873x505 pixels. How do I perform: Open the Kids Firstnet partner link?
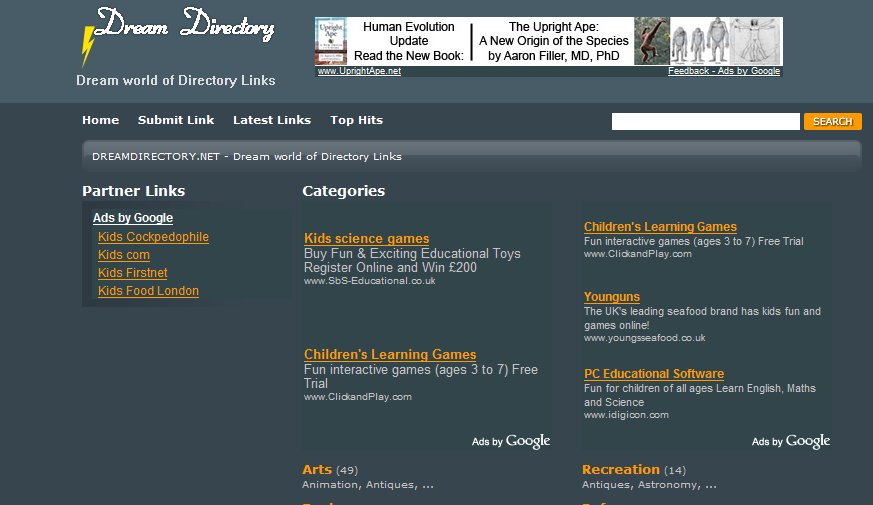tap(133, 273)
